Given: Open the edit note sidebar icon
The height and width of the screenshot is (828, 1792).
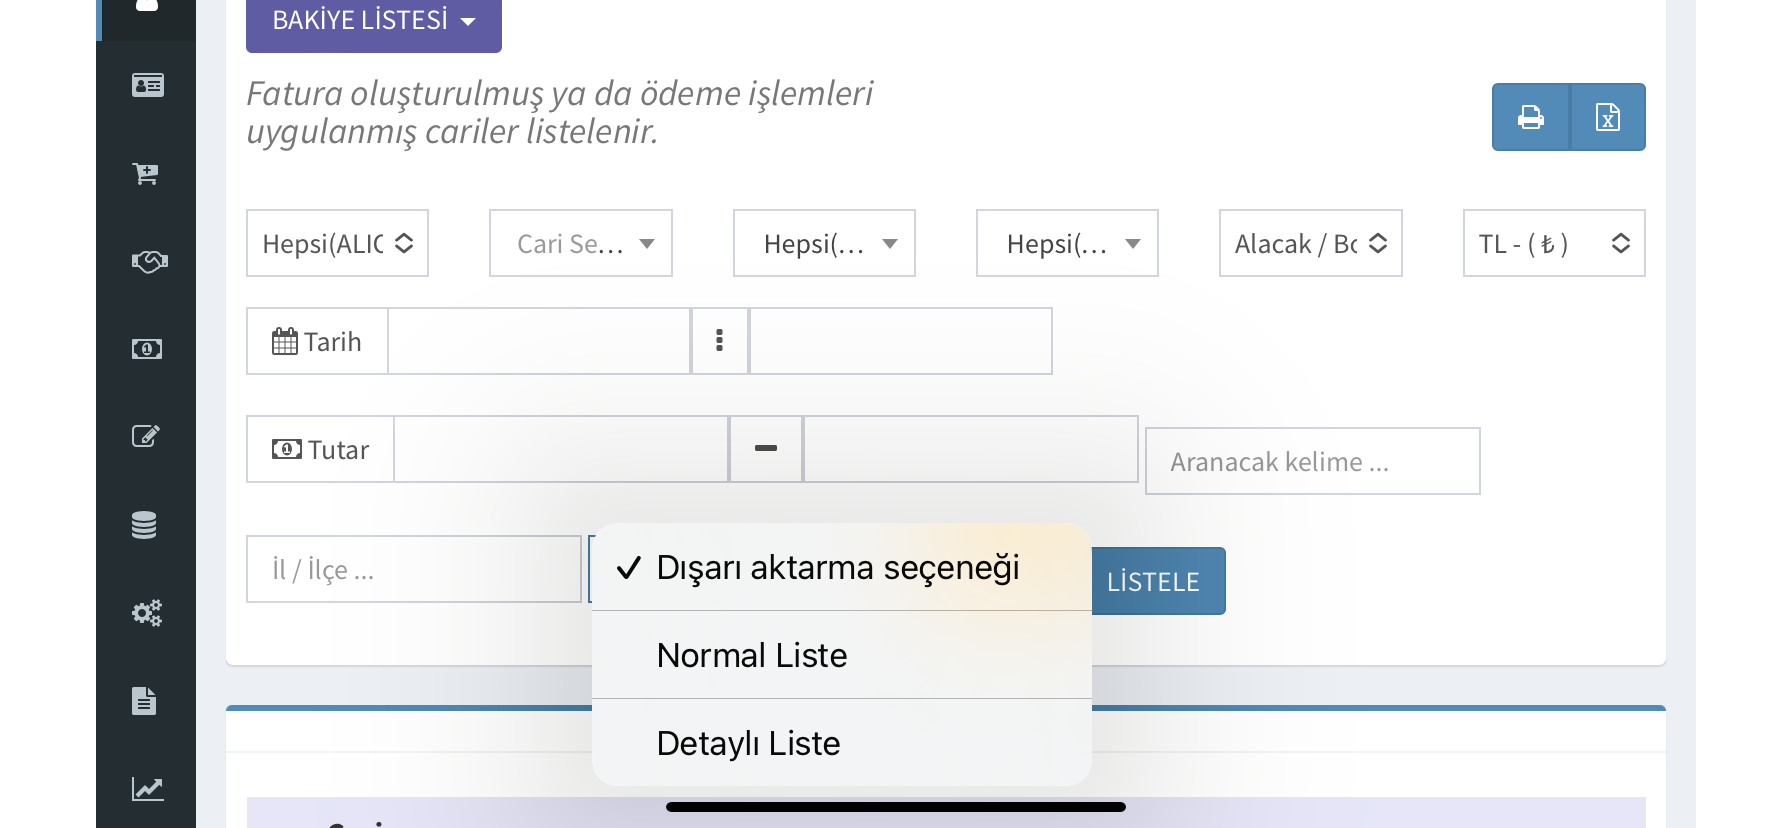Looking at the screenshot, I should coord(147,437).
